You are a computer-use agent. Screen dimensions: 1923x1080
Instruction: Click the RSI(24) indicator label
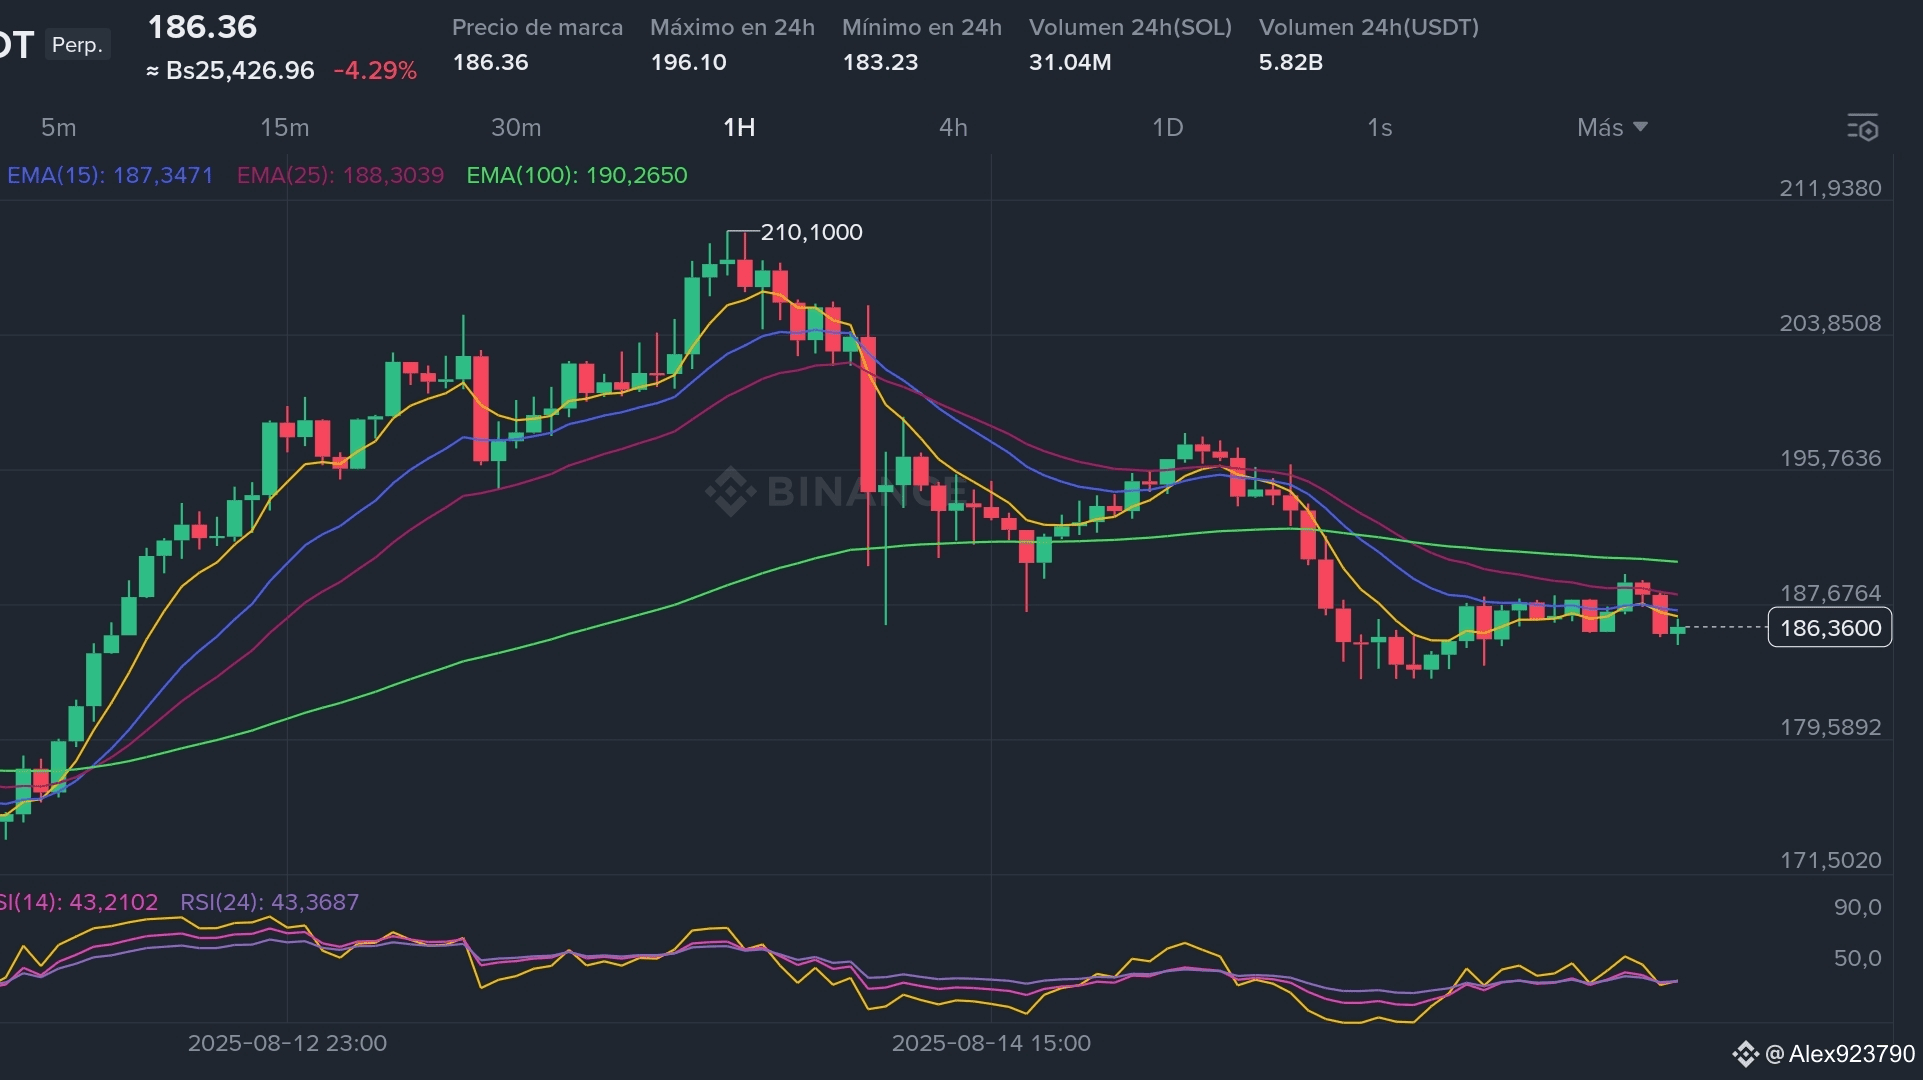click(269, 902)
